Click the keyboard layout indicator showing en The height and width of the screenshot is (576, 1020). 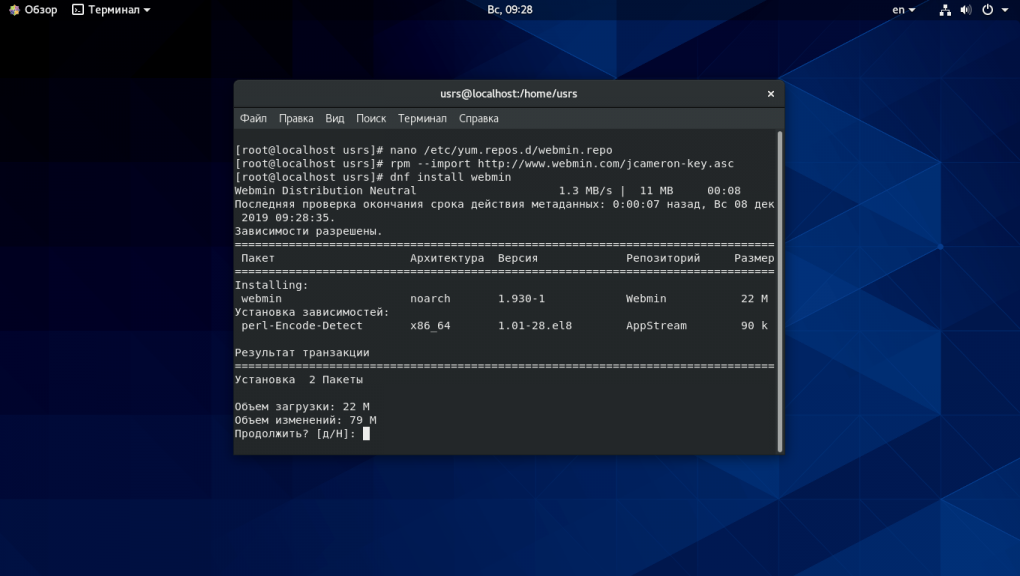coord(898,9)
